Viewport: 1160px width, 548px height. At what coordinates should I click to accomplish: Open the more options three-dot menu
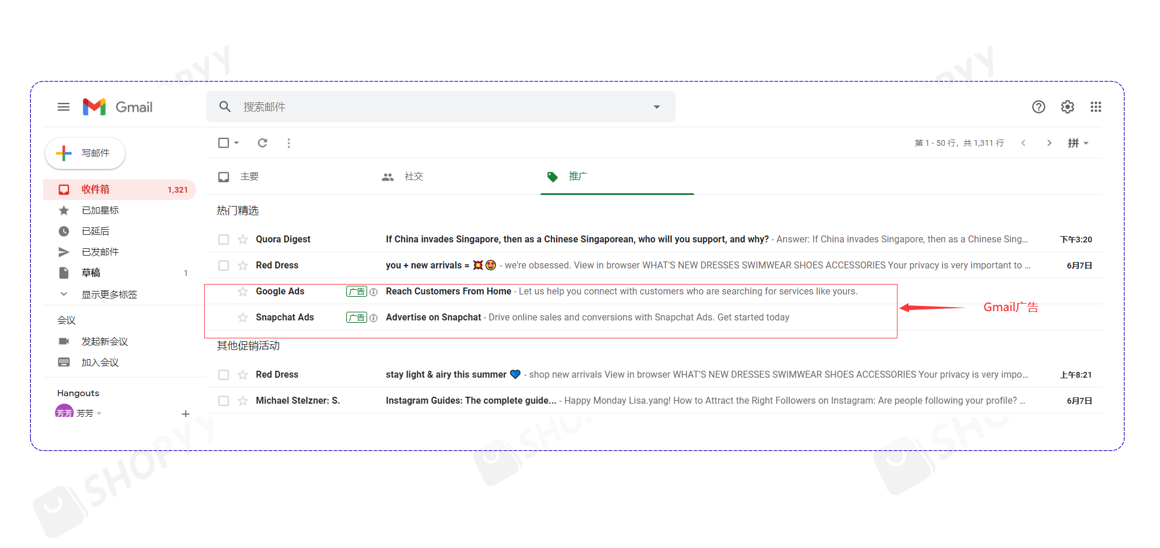289,143
